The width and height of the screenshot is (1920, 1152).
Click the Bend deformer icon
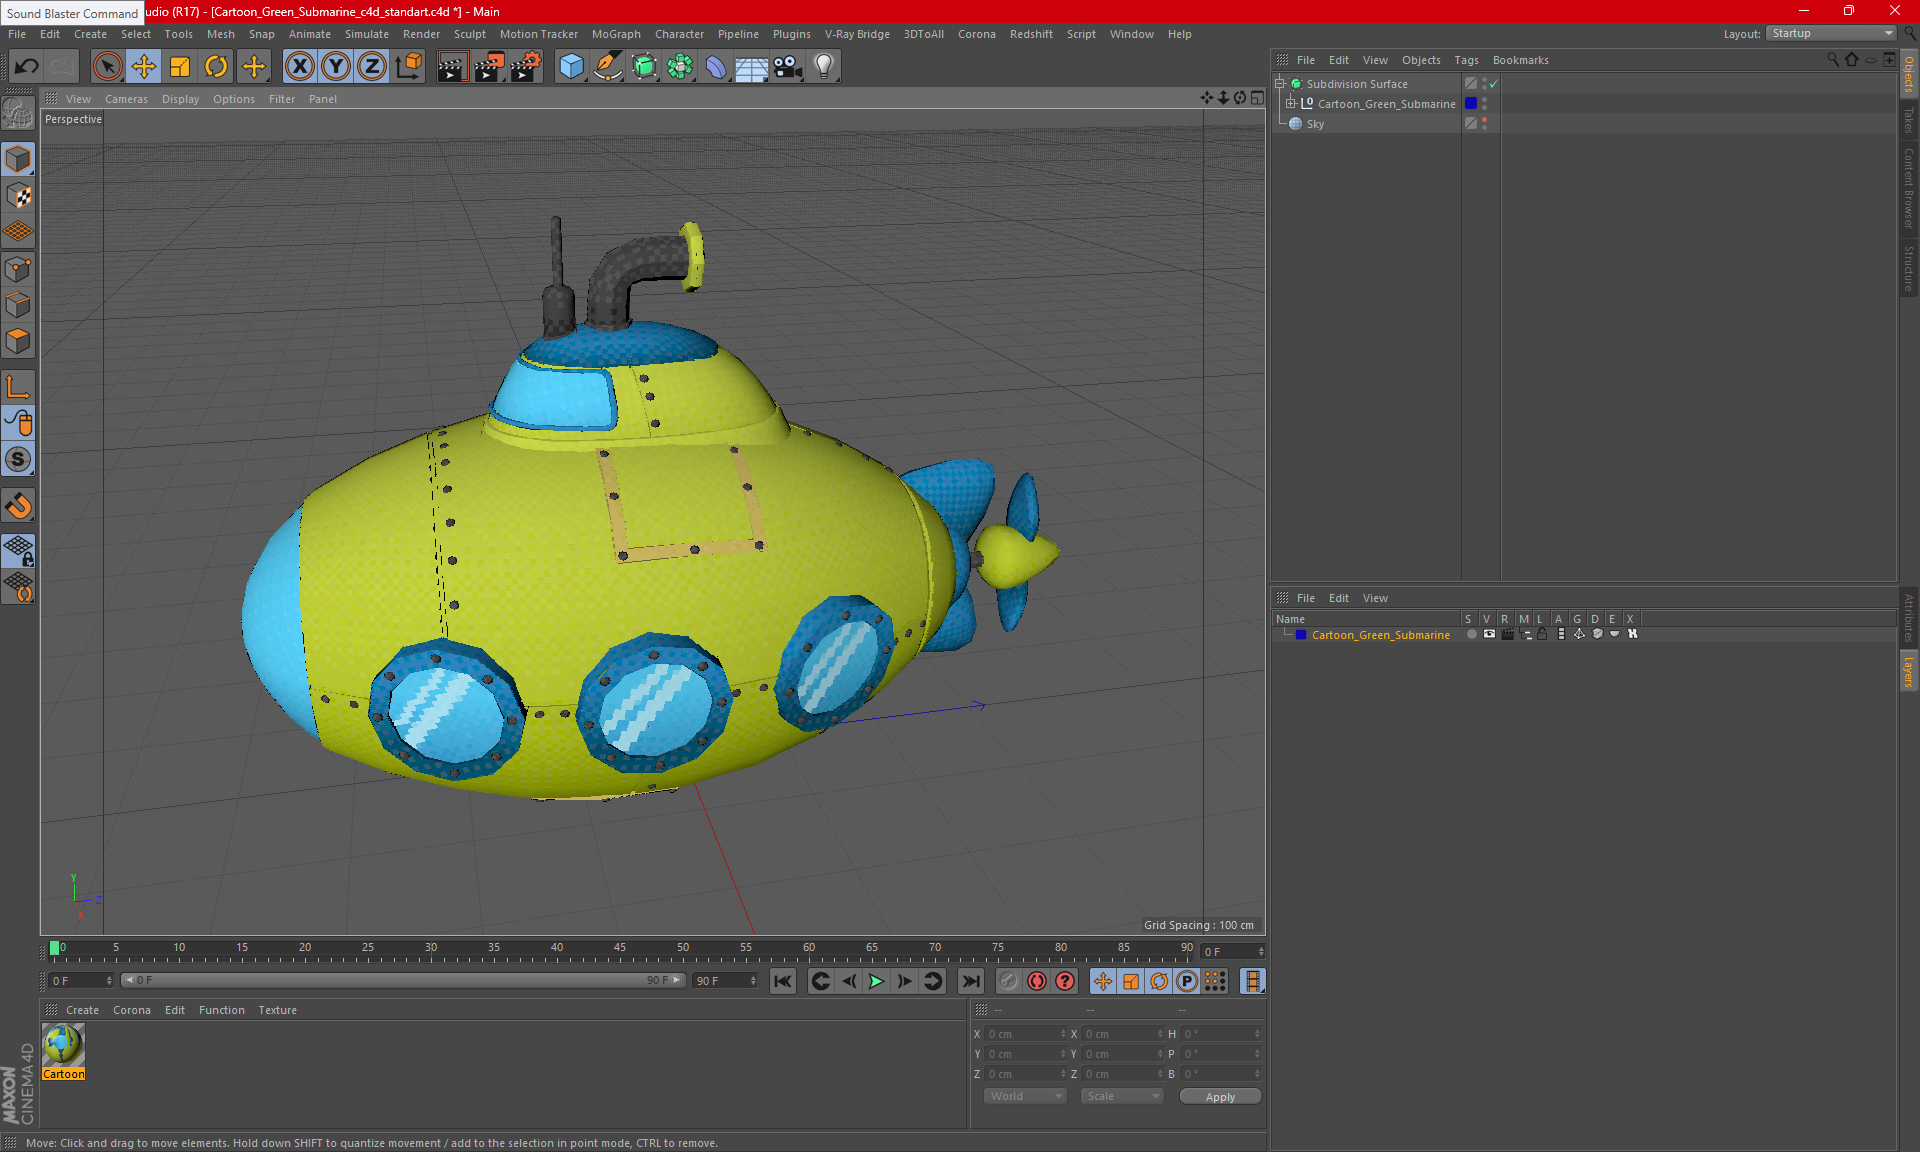(716, 67)
